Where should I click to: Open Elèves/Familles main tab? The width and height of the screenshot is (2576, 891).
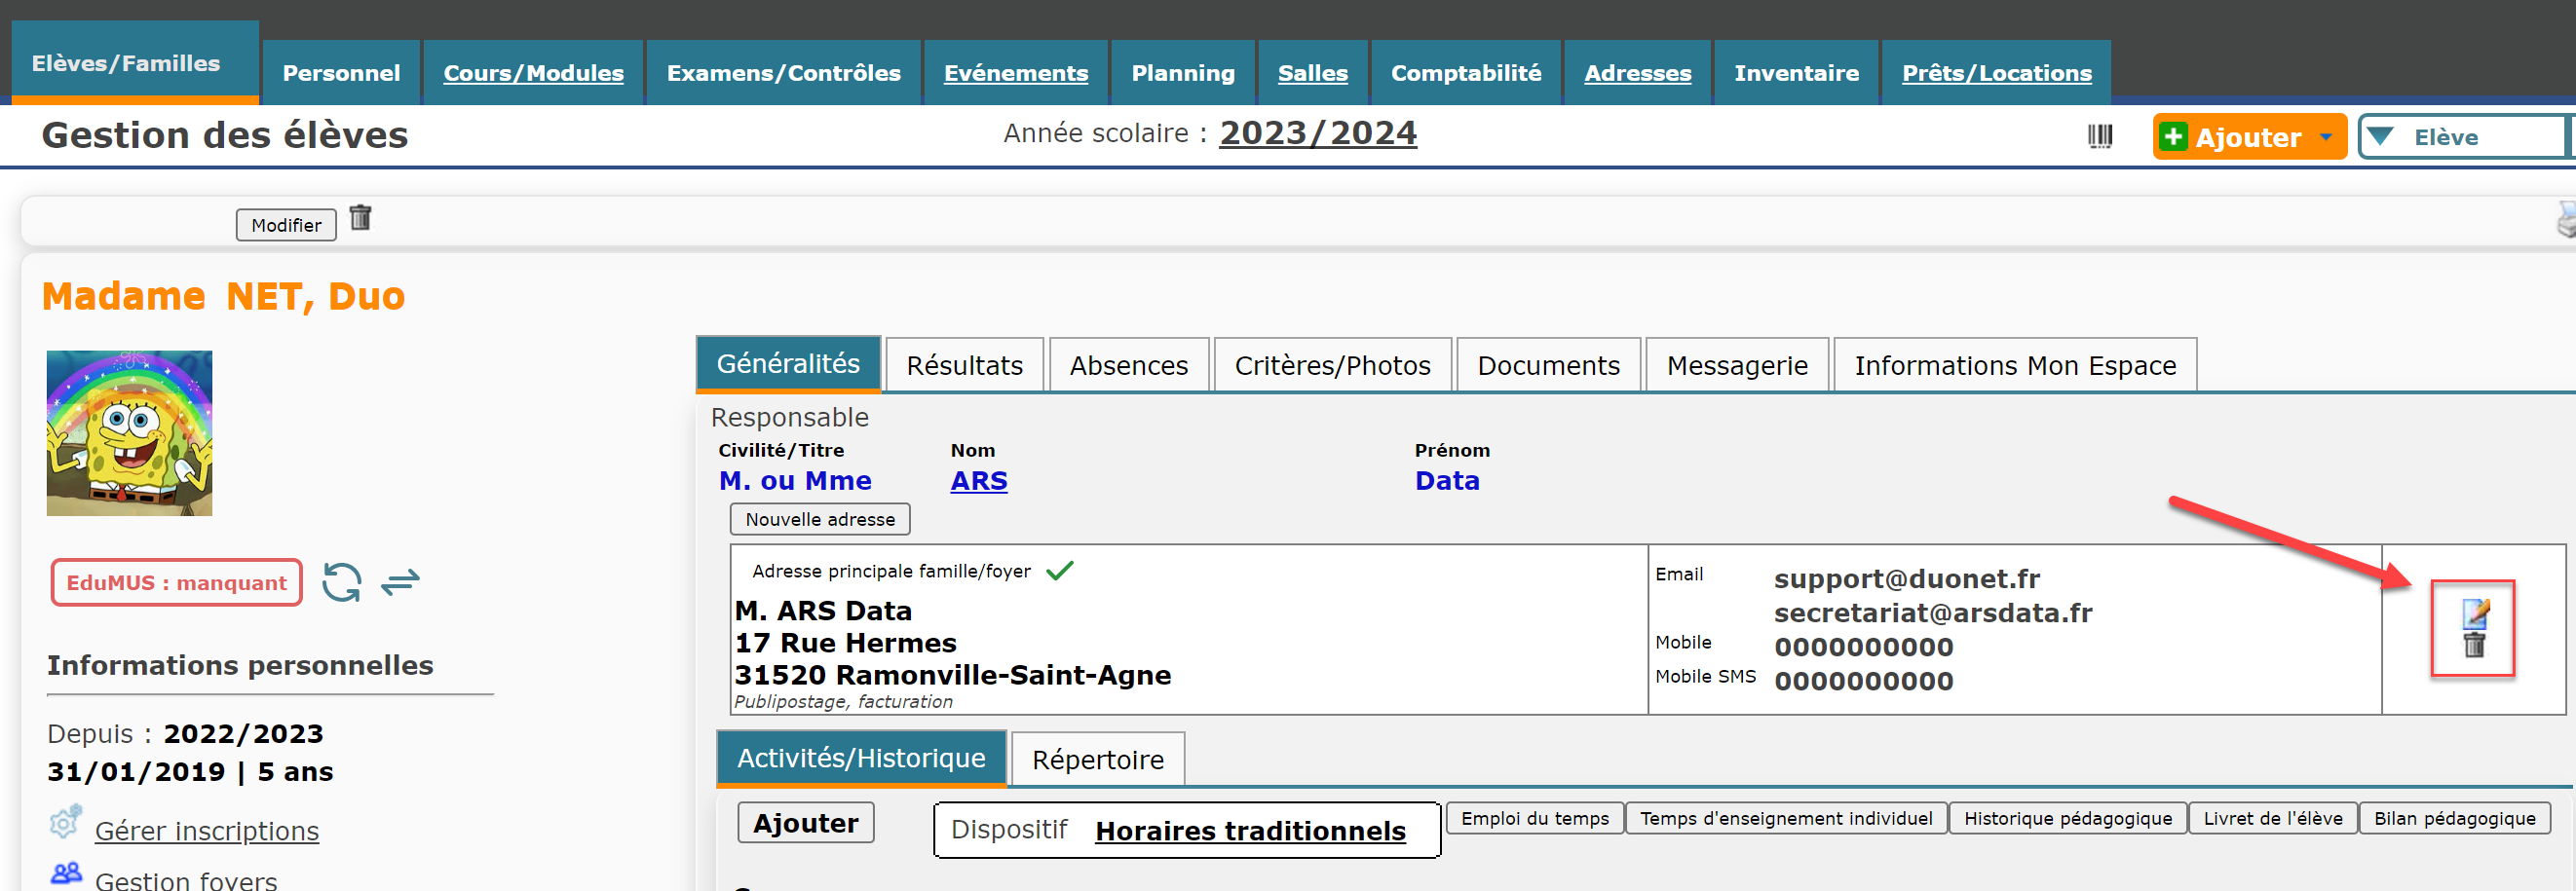click(135, 62)
